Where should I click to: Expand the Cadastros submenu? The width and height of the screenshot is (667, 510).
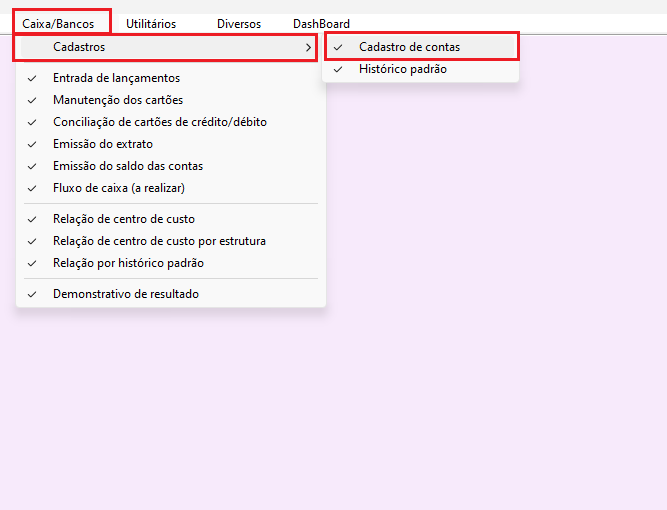pyautogui.click(x=80, y=47)
